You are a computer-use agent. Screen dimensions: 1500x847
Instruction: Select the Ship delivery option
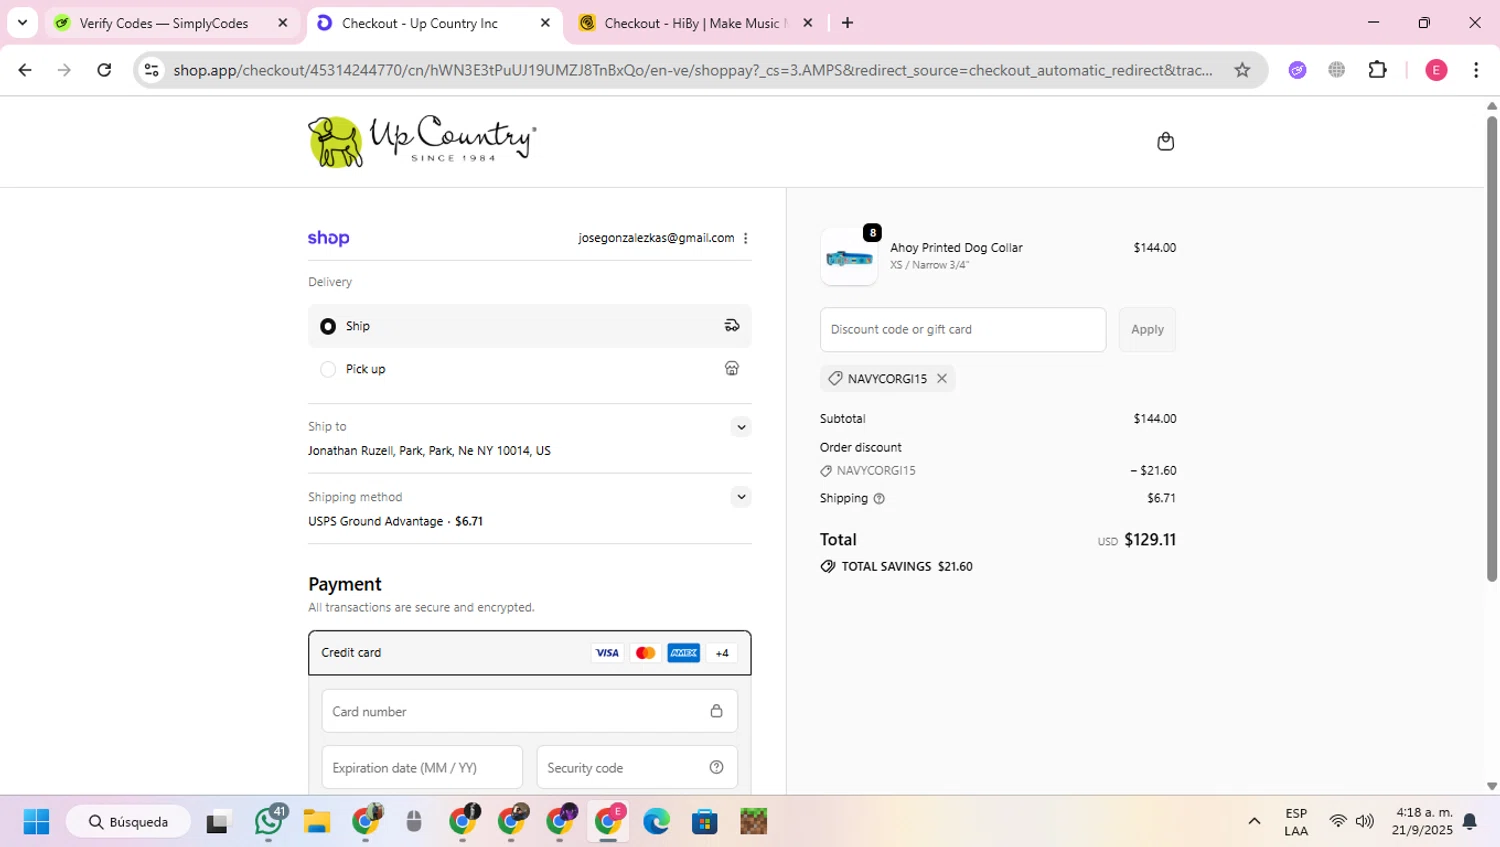pyautogui.click(x=530, y=326)
